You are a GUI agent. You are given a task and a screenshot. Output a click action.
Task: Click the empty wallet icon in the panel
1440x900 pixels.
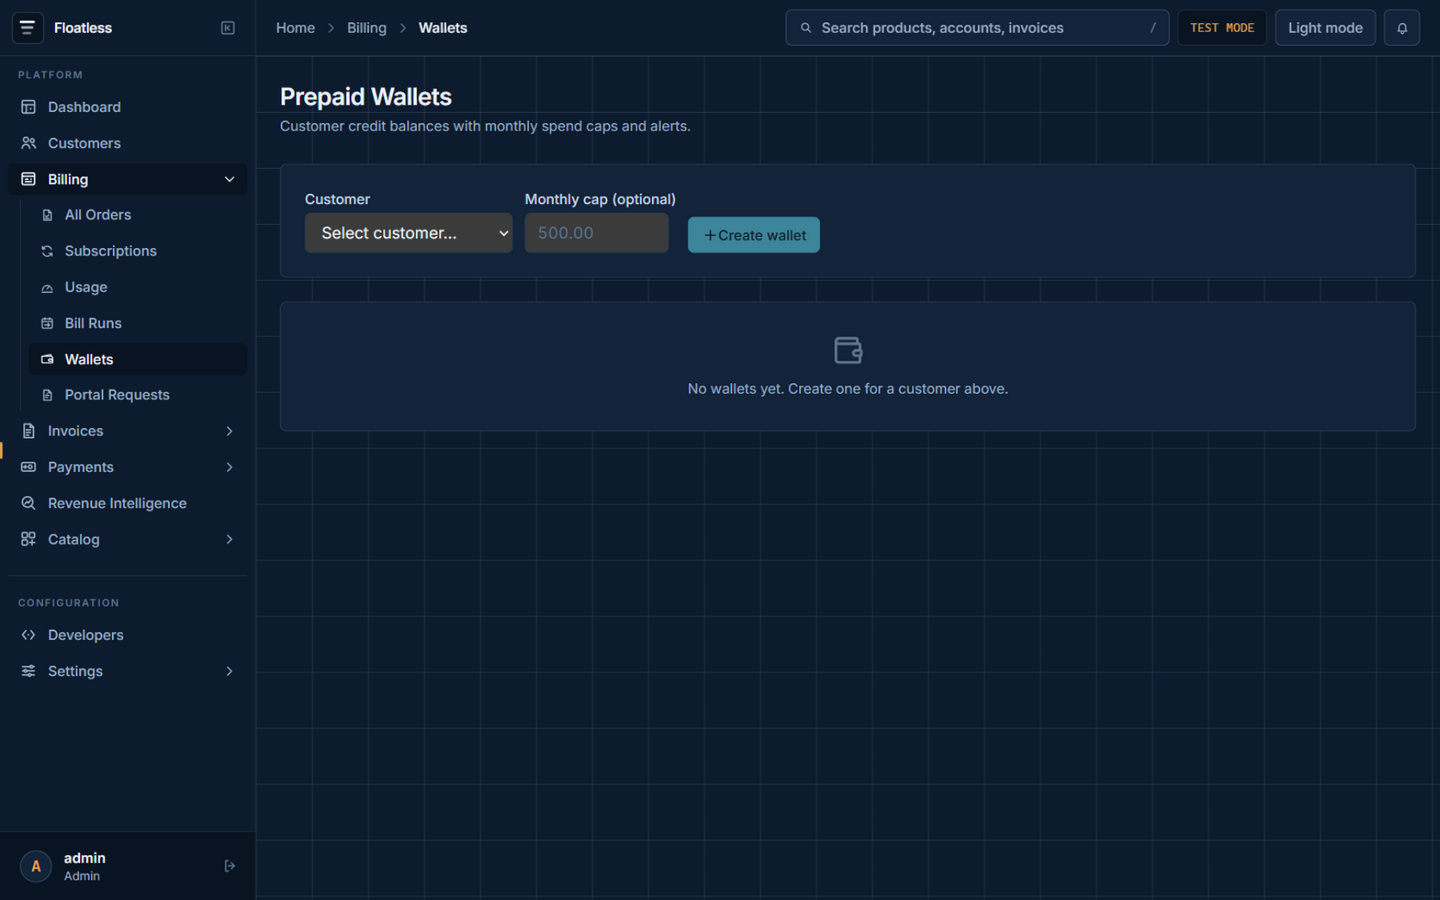pyautogui.click(x=848, y=350)
